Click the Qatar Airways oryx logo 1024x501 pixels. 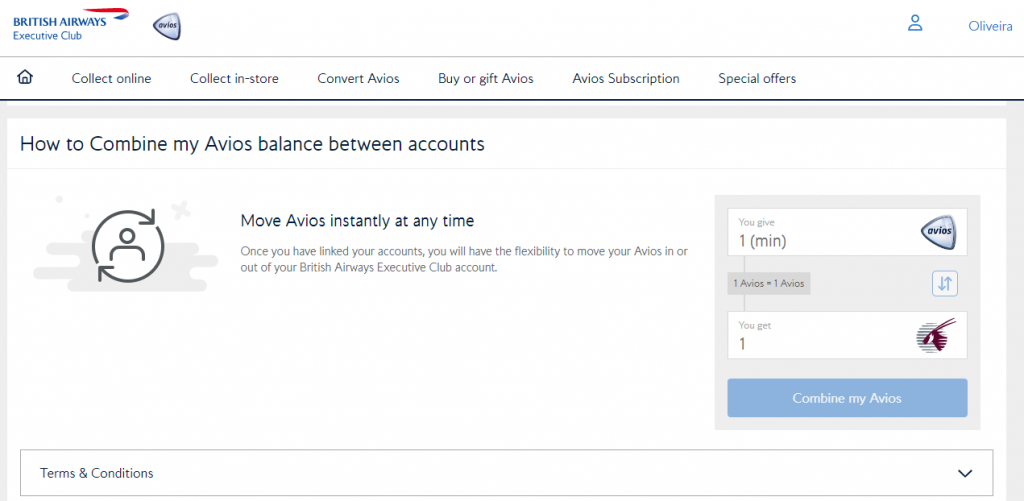pos(936,335)
